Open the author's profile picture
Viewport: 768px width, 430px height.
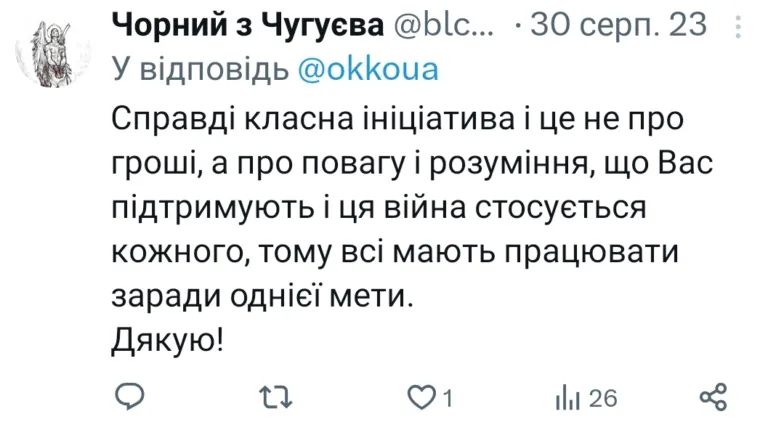(x=49, y=57)
